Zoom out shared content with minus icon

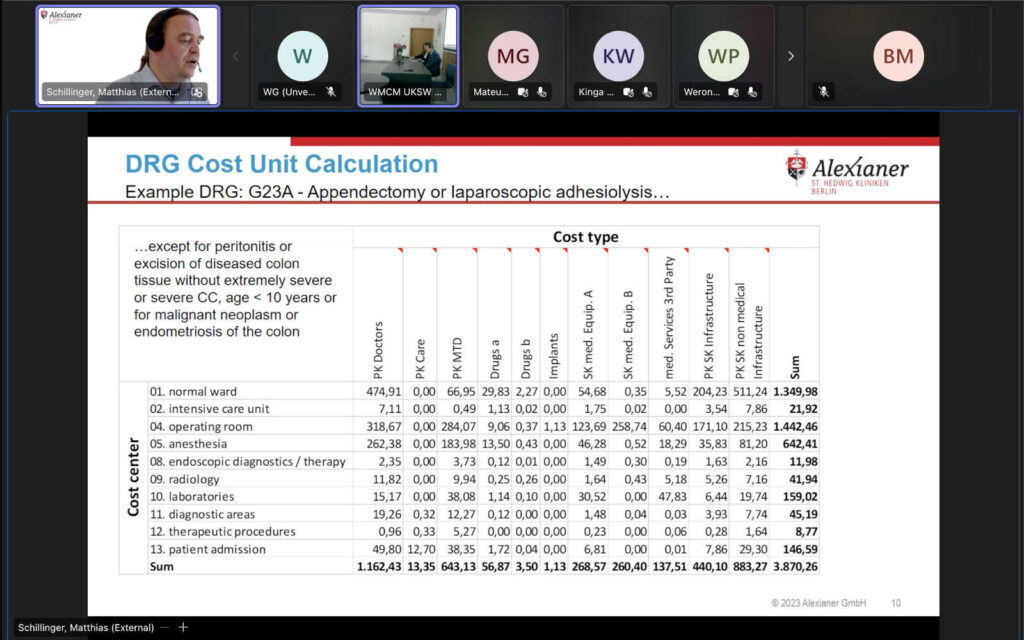click(x=165, y=627)
